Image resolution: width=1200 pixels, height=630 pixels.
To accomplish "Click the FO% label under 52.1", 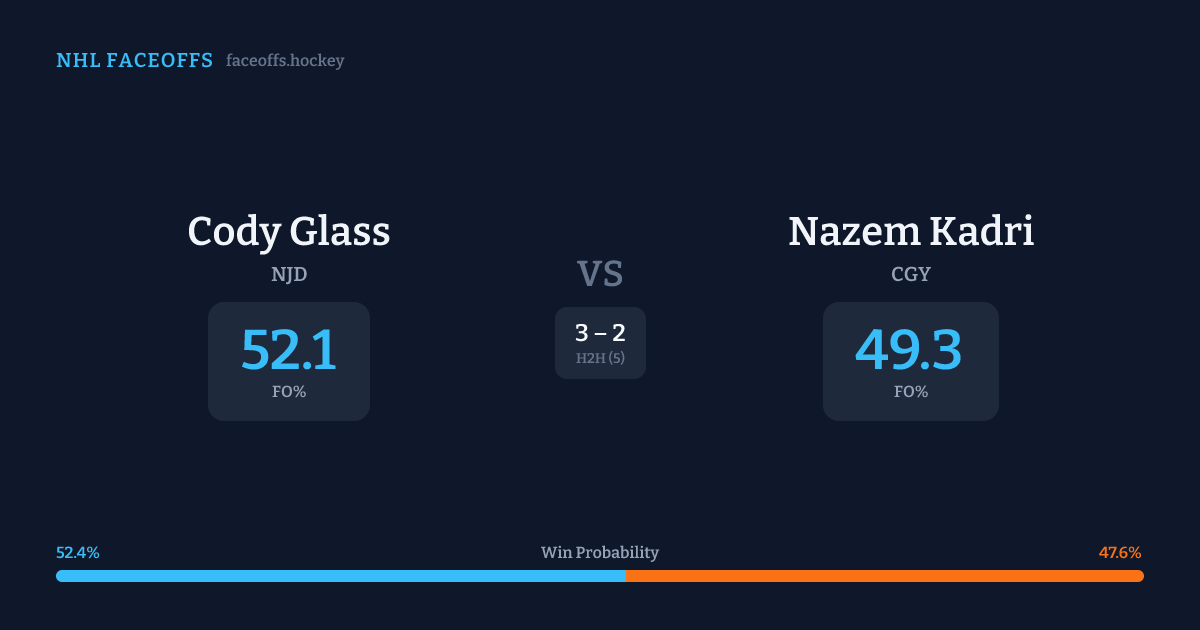I will click(289, 392).
